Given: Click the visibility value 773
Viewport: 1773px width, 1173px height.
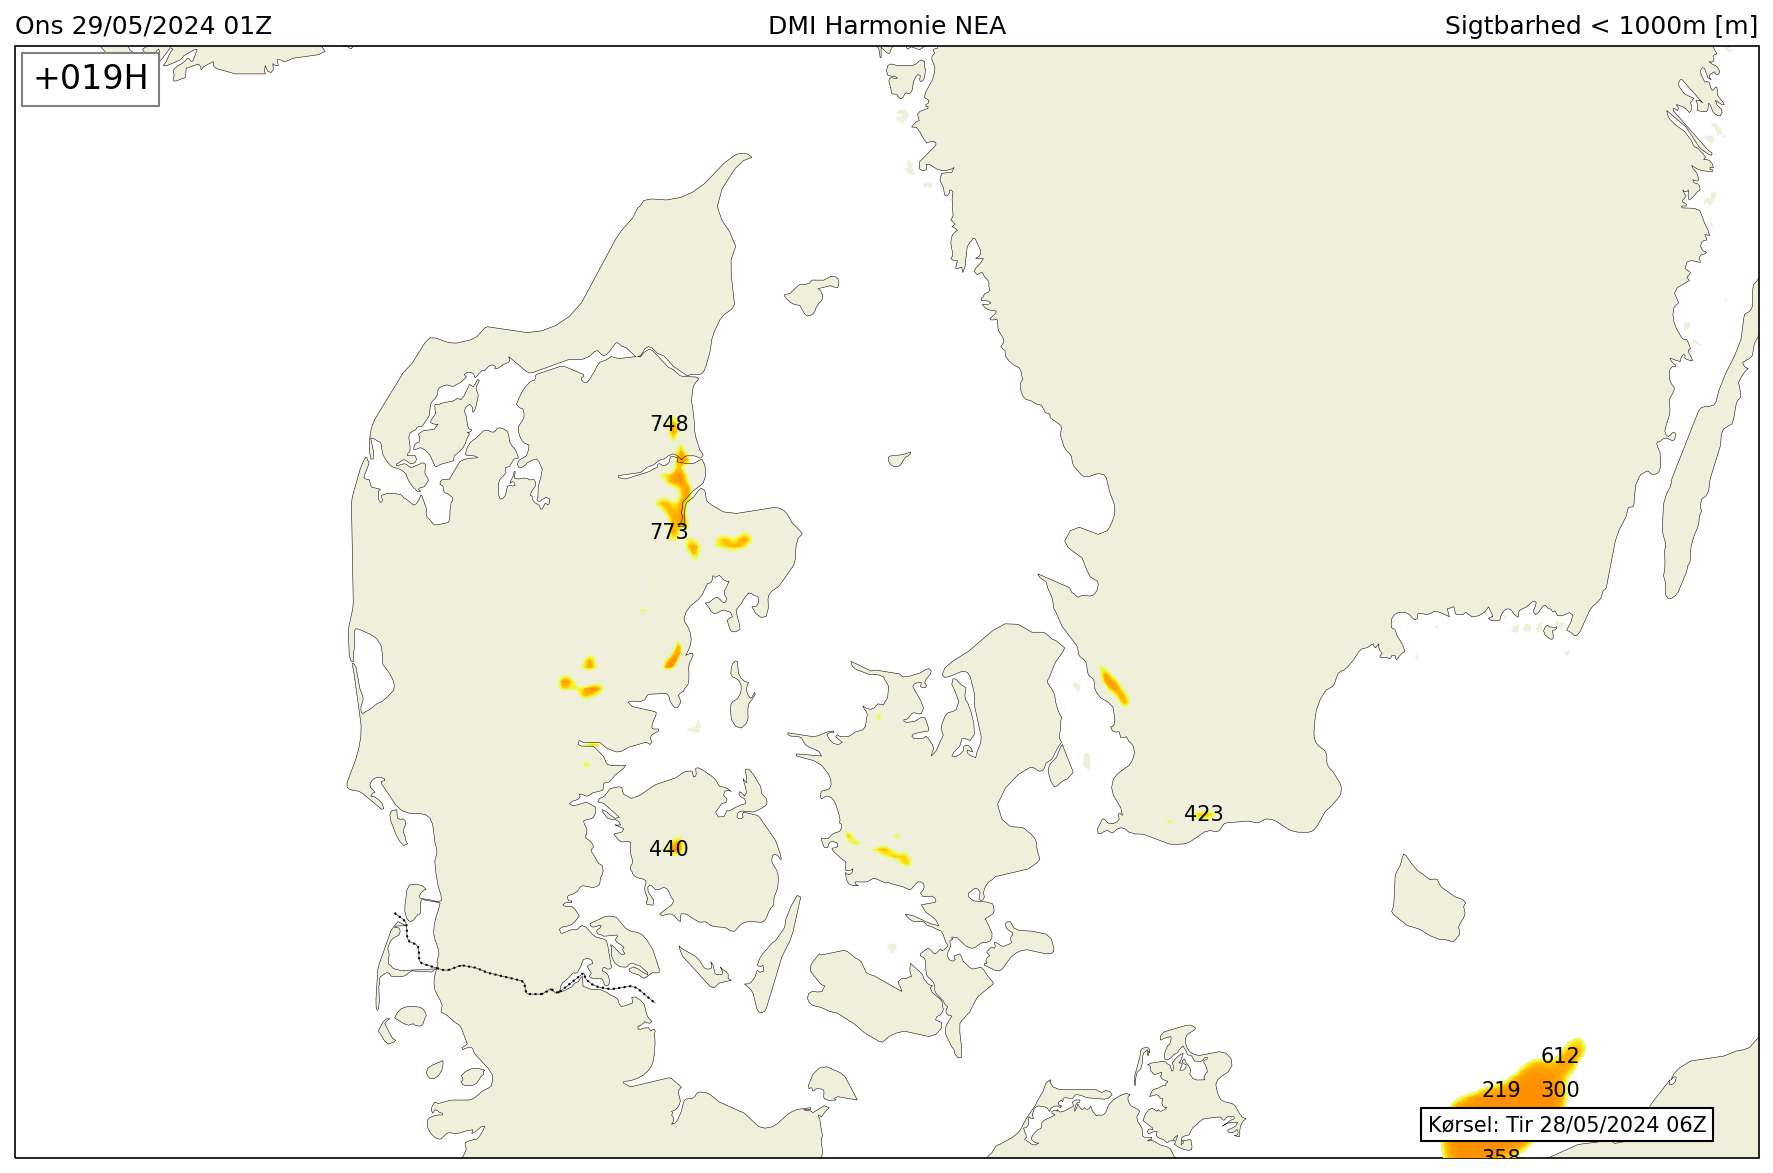Looking at the screenshot, I should (x=669, y=531).
